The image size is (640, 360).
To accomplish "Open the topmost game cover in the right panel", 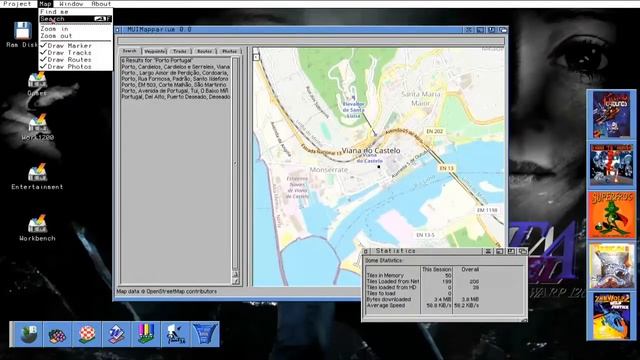I will tap(611, 115).
